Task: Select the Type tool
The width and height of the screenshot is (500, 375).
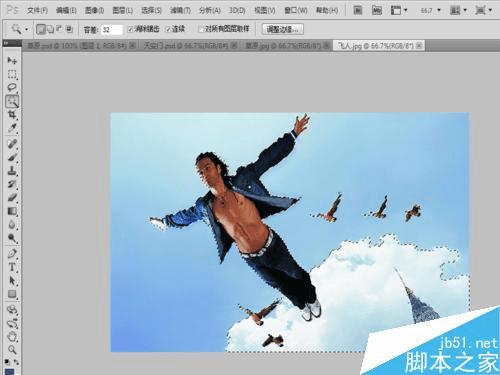Action: coord(12,267)
